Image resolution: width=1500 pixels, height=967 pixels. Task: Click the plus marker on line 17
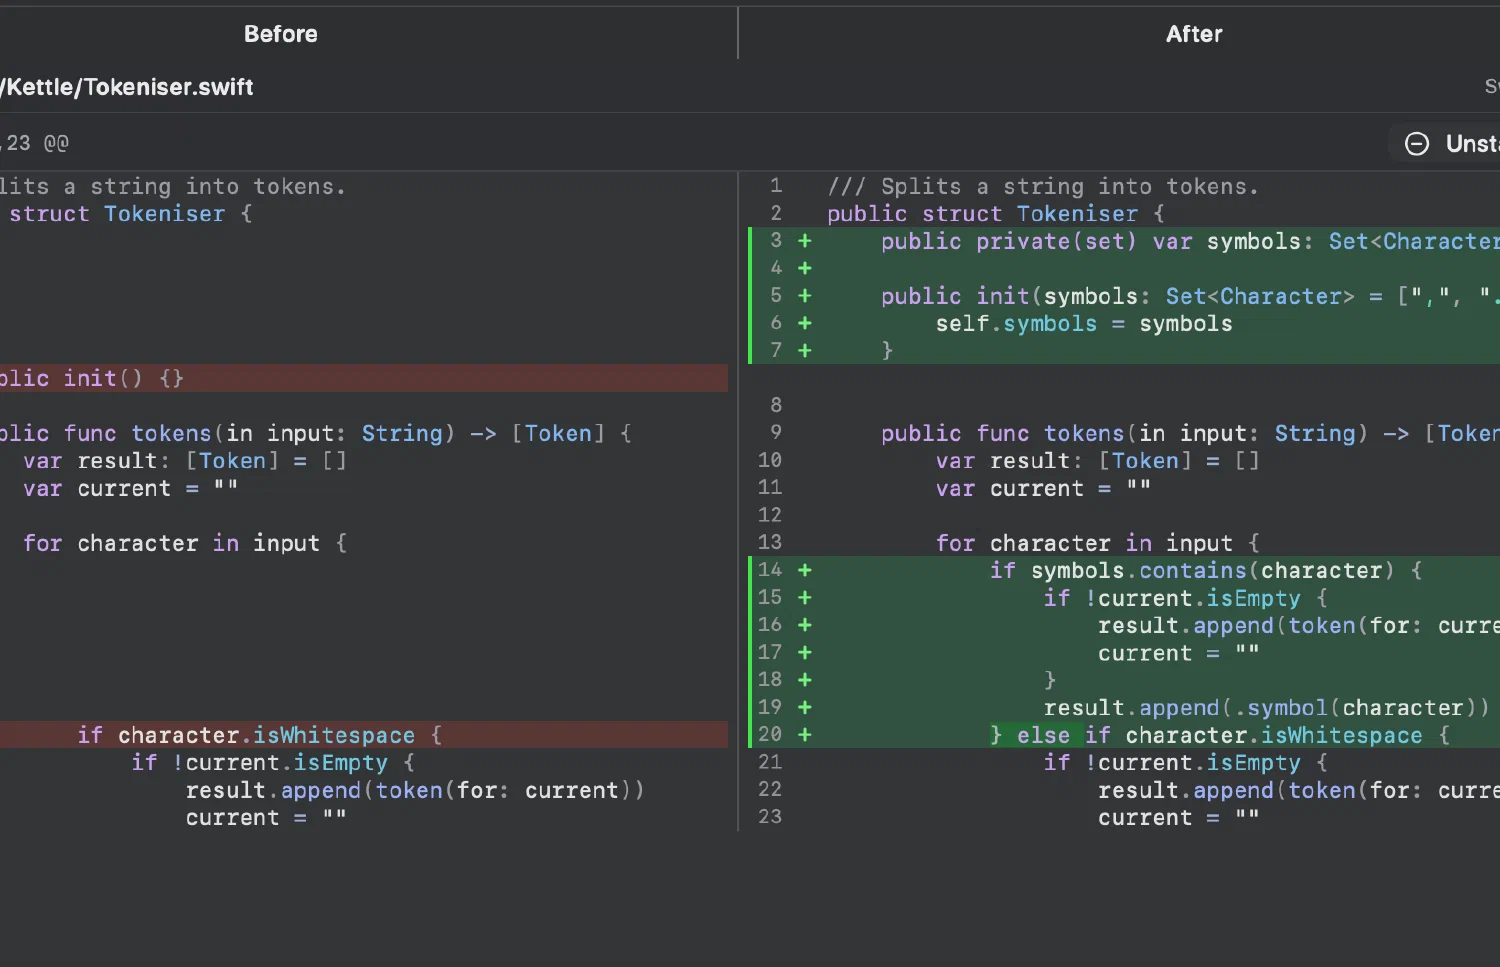(x=805, y=653)
